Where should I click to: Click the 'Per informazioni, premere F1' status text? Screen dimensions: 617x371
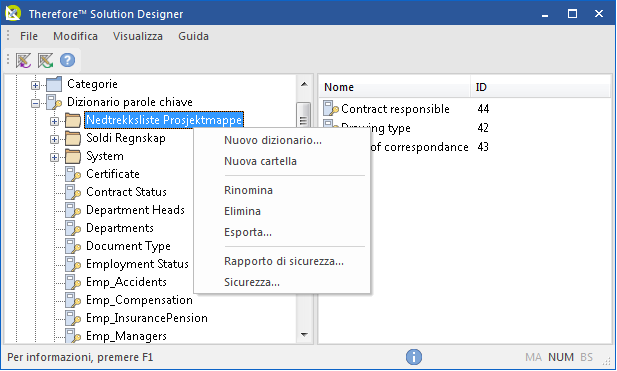click(x=80, y=357)
